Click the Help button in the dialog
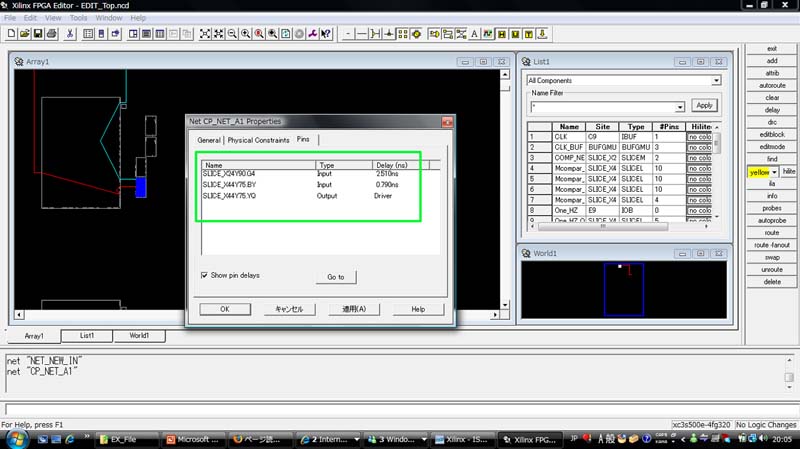The height and width of the screenshot is (449, 800). tap(418, 309)
